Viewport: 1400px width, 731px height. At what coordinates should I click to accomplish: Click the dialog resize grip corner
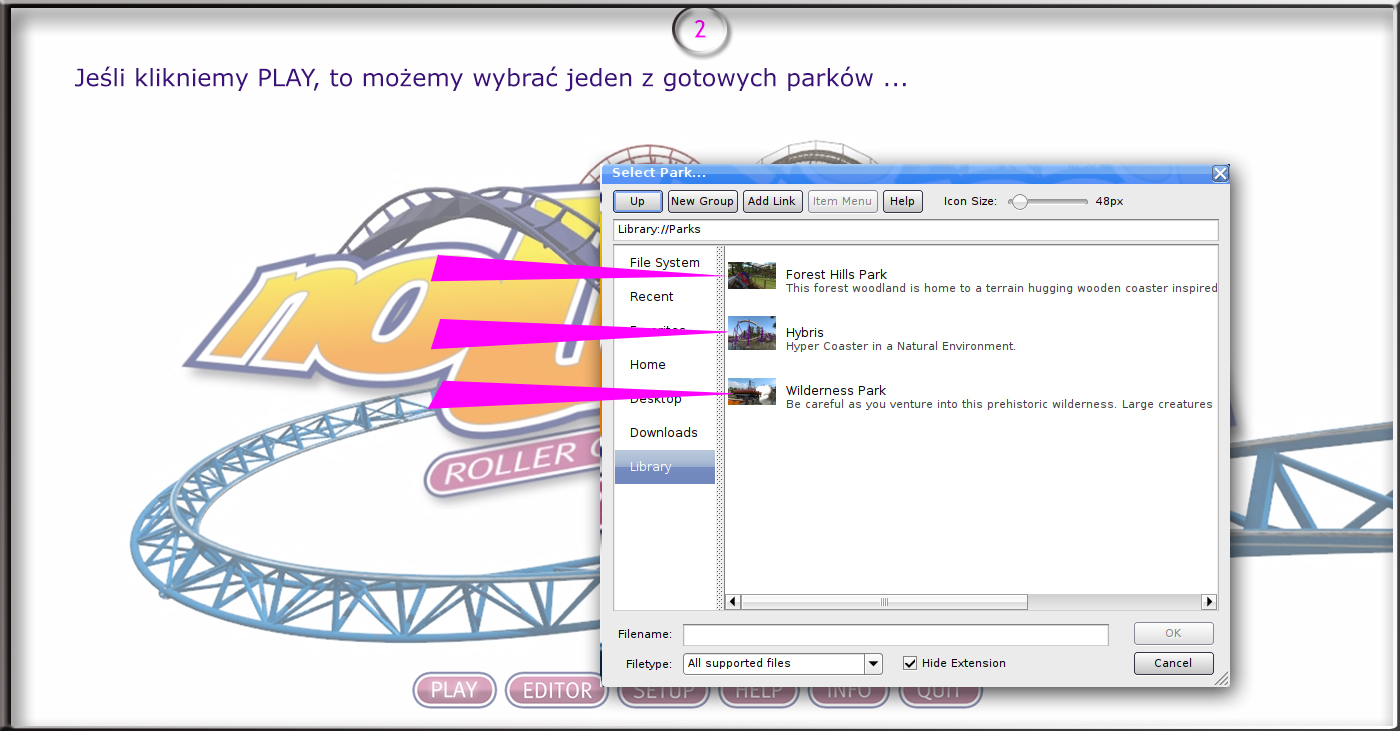click(x=1221, y=679)
